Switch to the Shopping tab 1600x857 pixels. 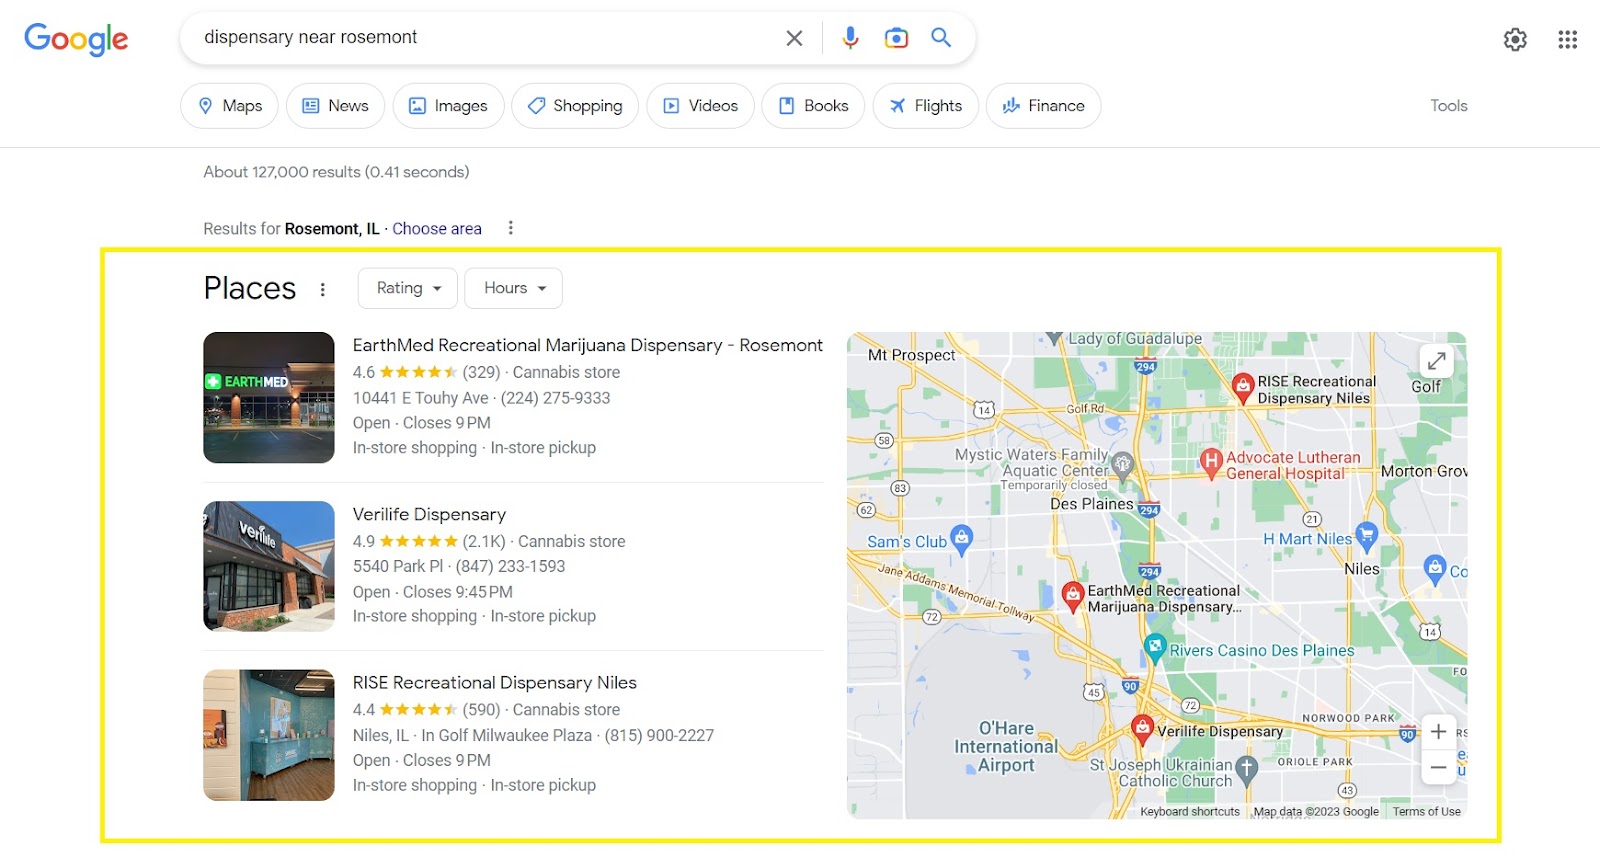[575, 106]
